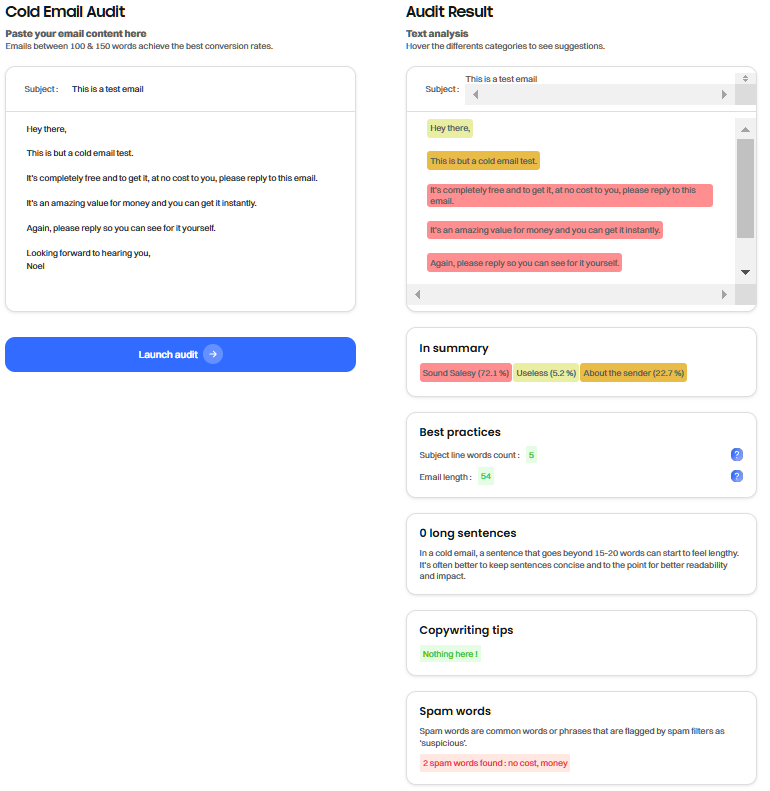Click left arrow of text analysis horizontal scrollbar

point(417,295)
